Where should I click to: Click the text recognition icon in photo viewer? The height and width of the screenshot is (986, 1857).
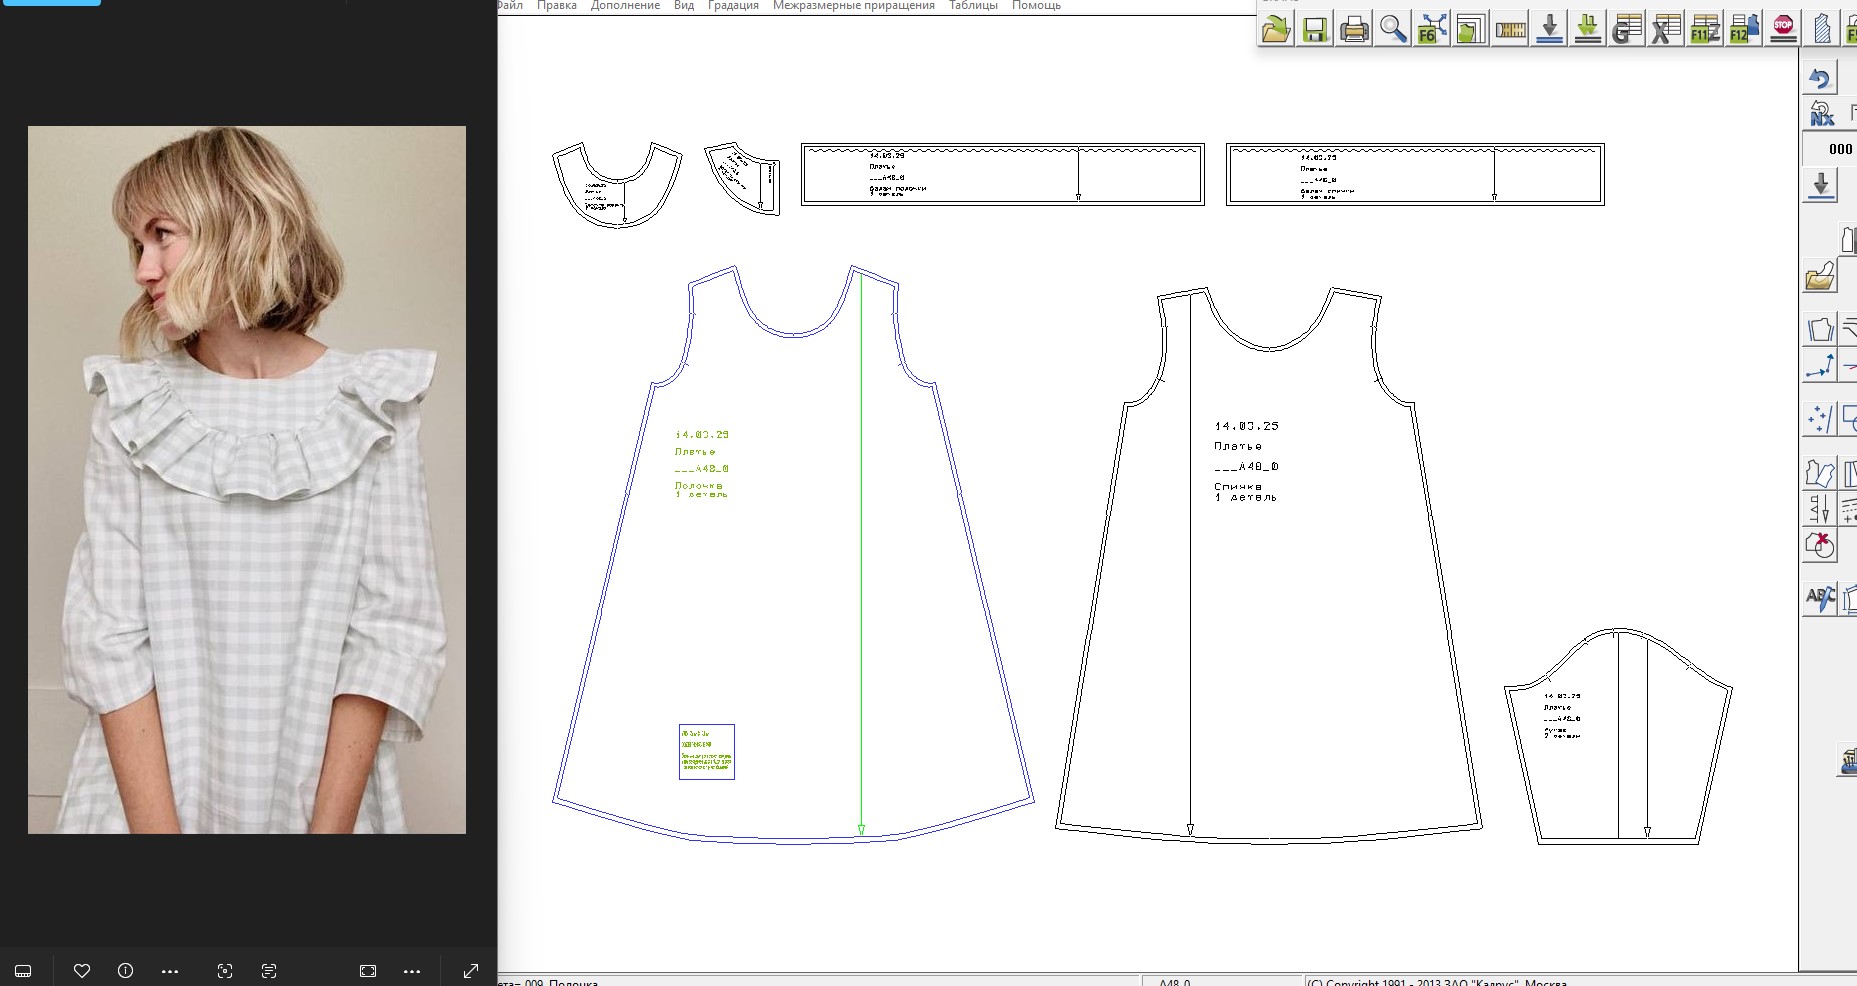(x=268, y=971)
